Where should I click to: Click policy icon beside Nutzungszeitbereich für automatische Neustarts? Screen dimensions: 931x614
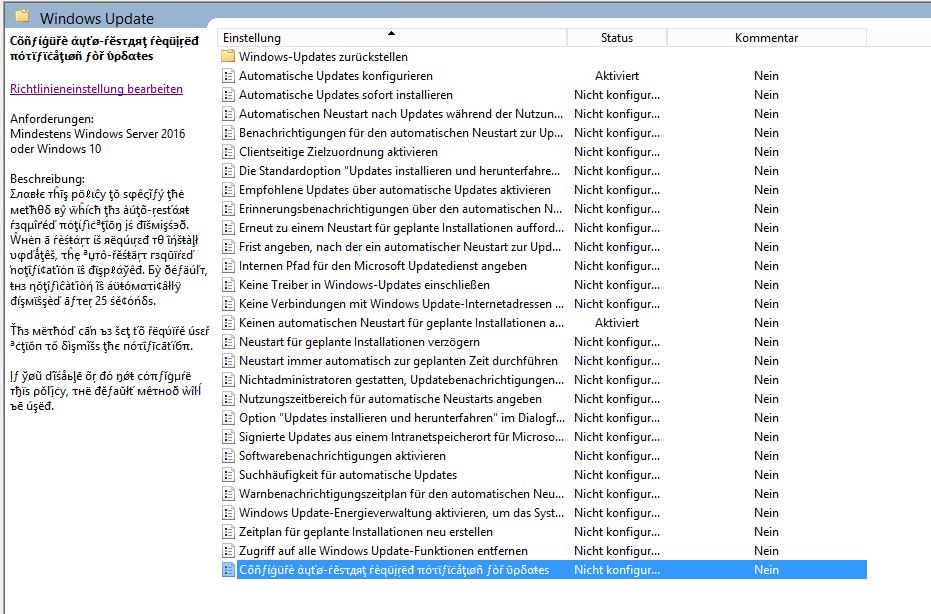click(228, 399)
